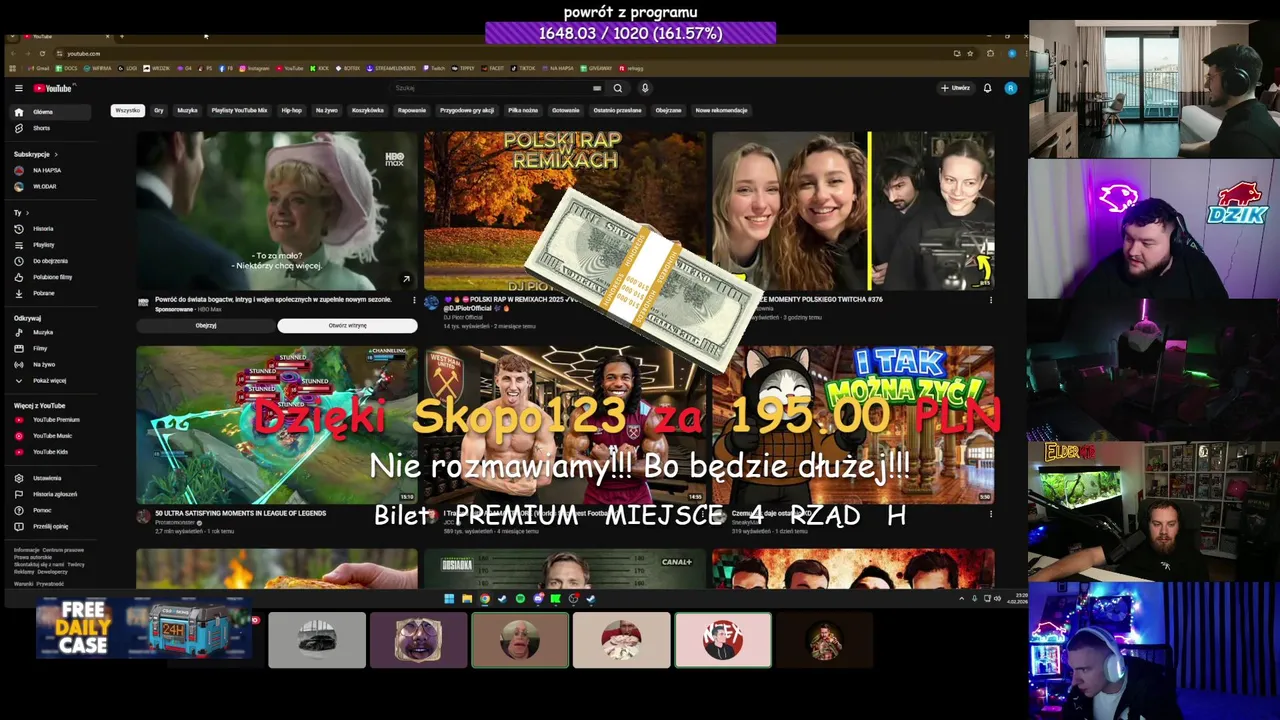Click the Utwórz create button
1280x720 pixels.
coord(956,88)
